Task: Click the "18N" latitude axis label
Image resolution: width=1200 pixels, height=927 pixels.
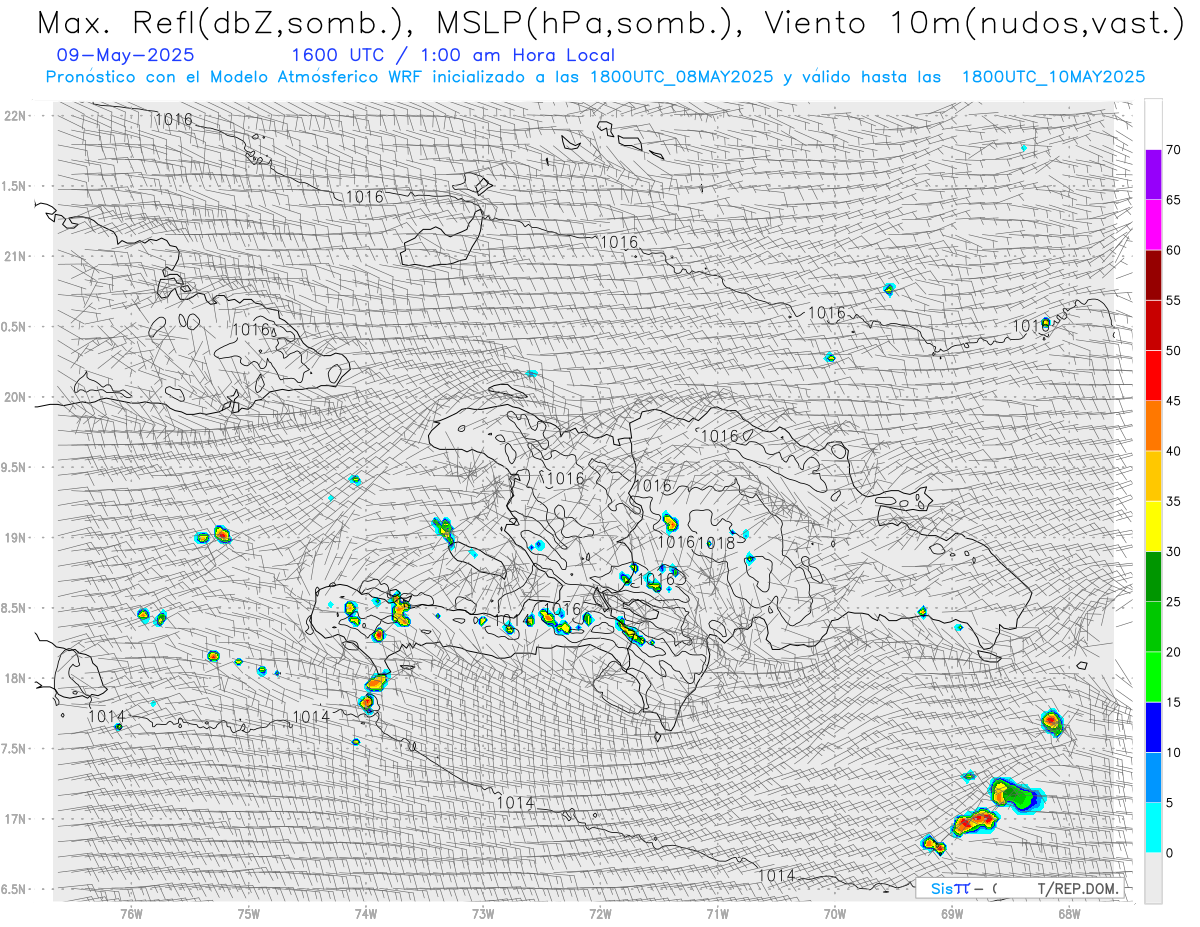Action: [x=16, y=678]
